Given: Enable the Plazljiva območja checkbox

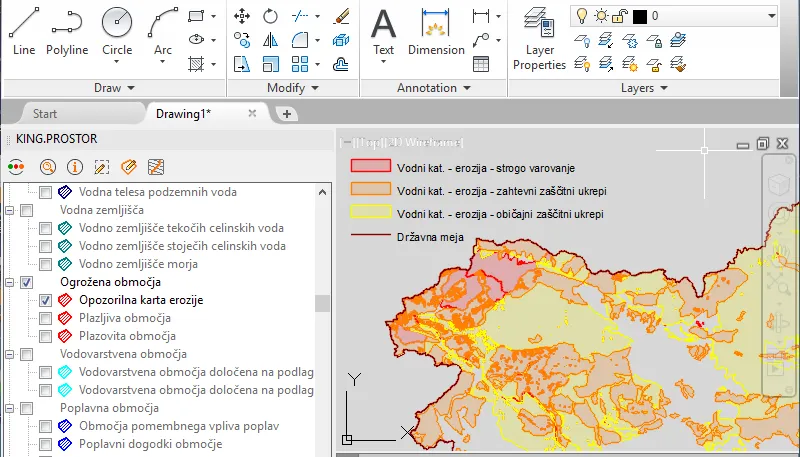Looking at the screenshot, I should click(45, 318).
